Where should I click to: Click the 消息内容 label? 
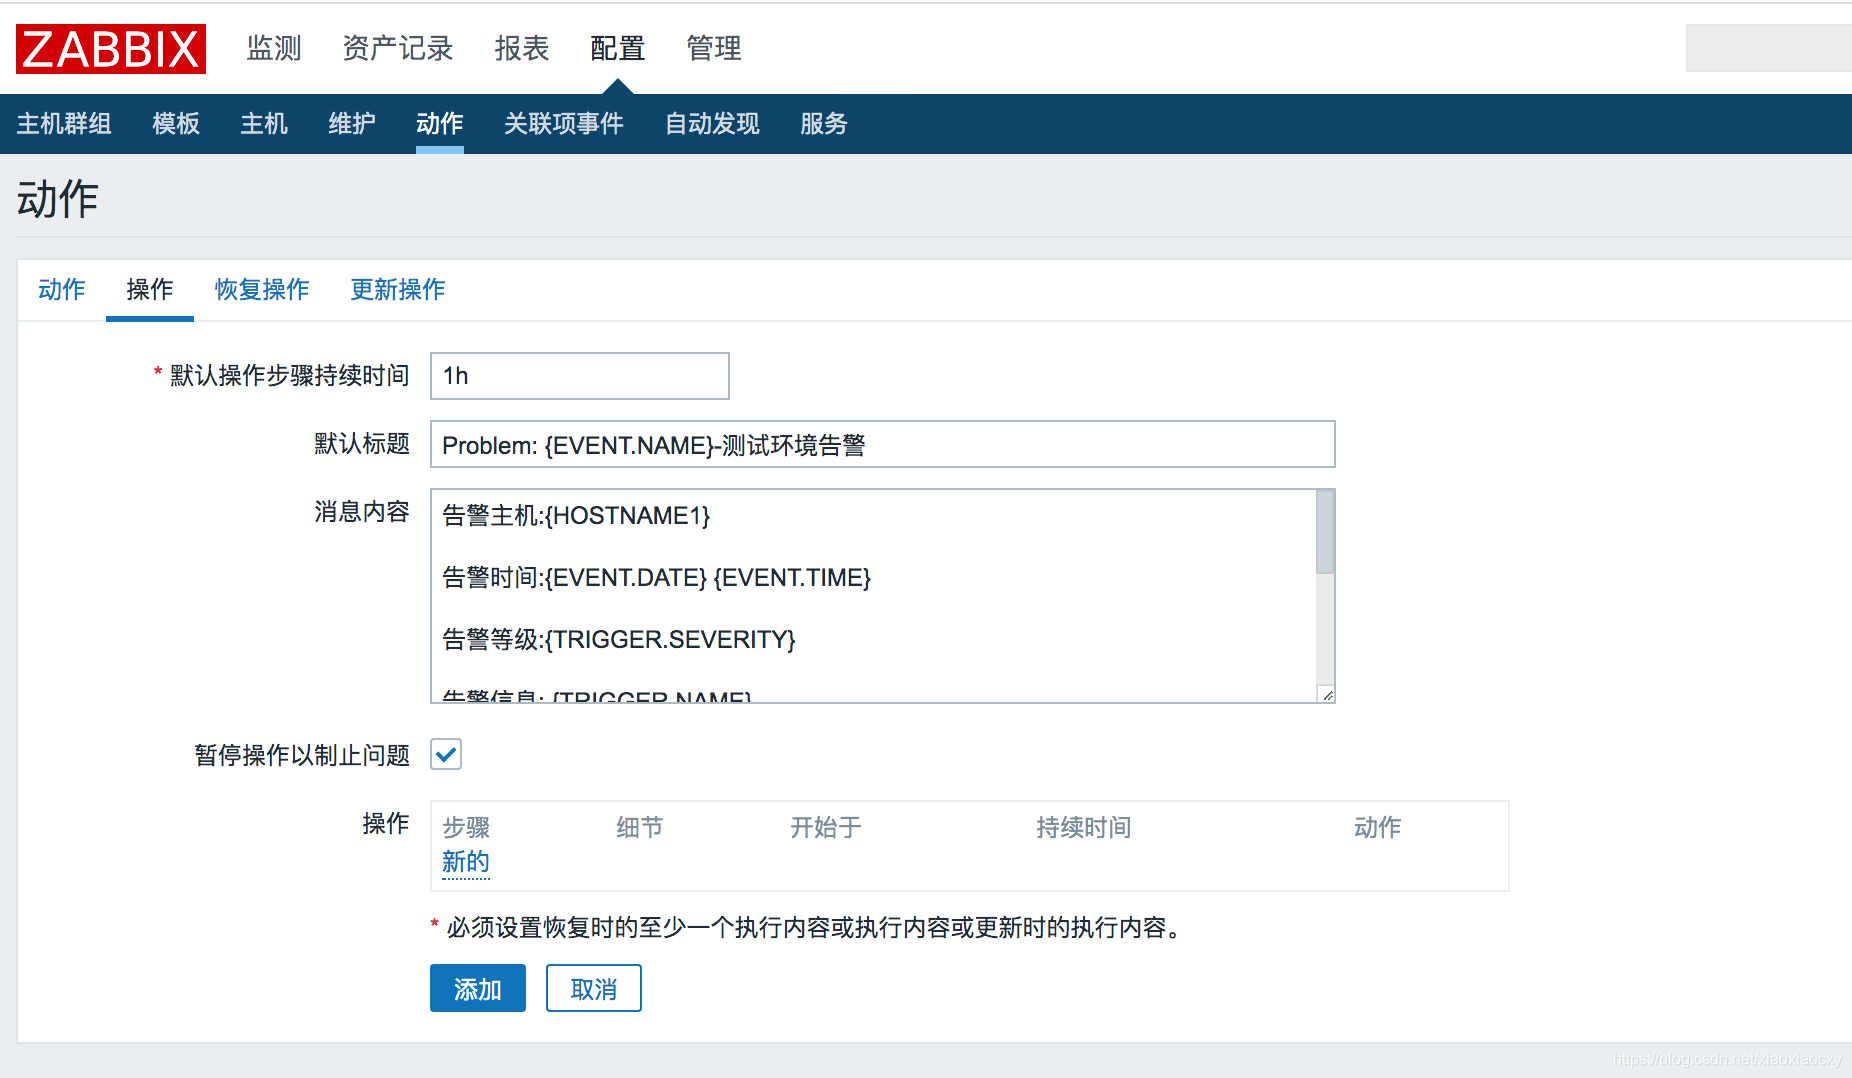tap(362, 512)
